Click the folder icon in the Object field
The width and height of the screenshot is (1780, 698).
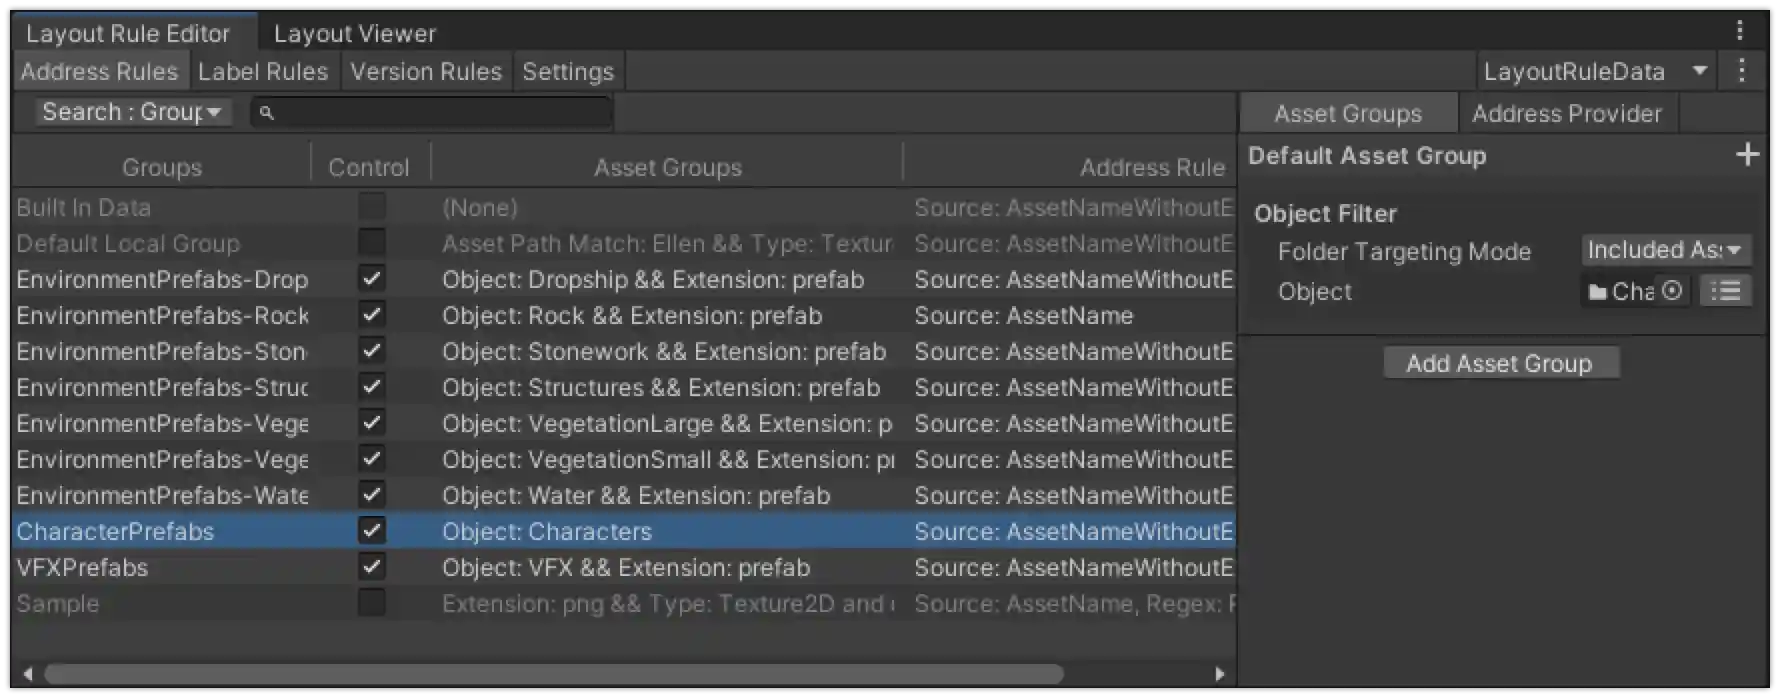click(x=1600, y=291)
